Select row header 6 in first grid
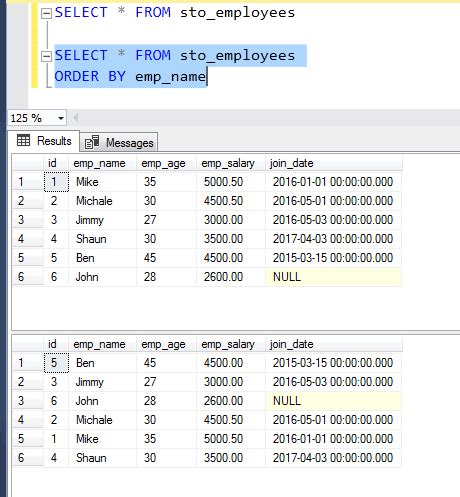Viewport: 460px width, 497px height. (x=28, y=277)
